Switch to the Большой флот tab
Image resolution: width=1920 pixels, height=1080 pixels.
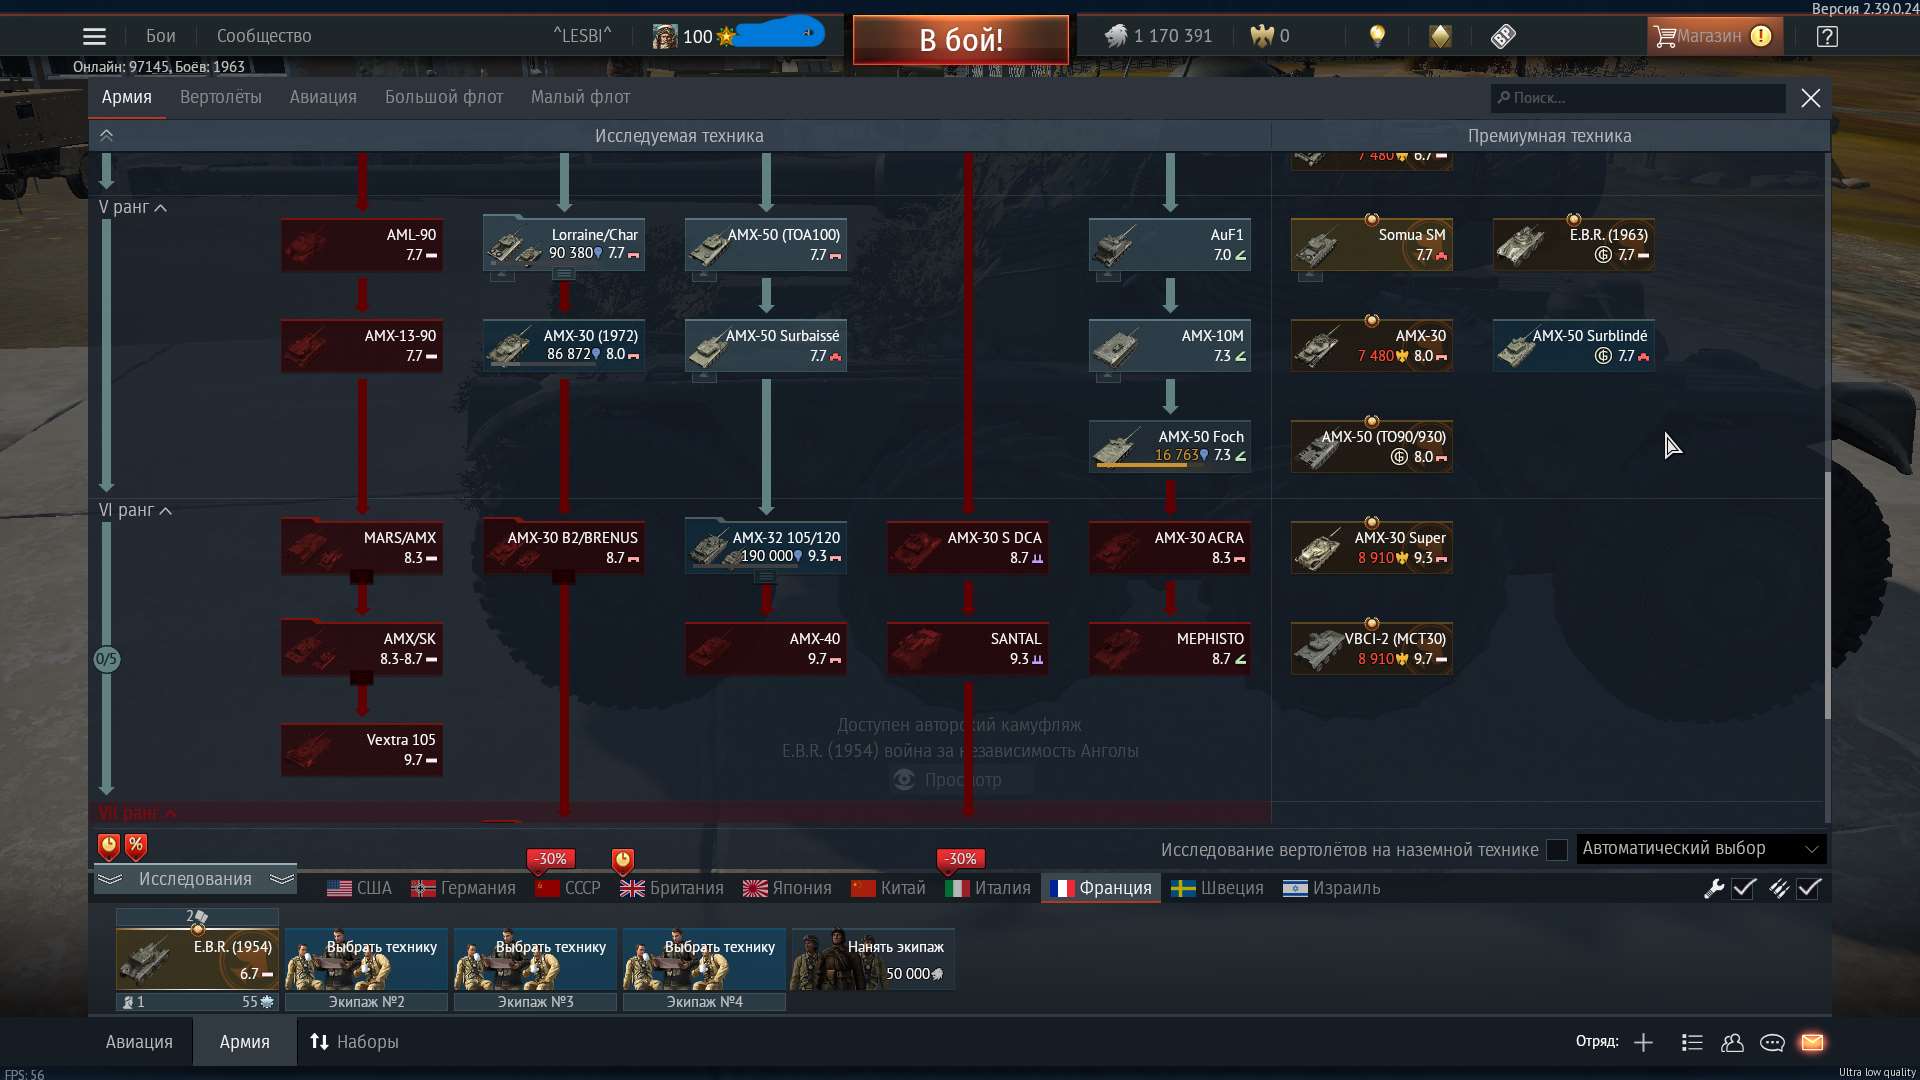[x=444, y=97]
